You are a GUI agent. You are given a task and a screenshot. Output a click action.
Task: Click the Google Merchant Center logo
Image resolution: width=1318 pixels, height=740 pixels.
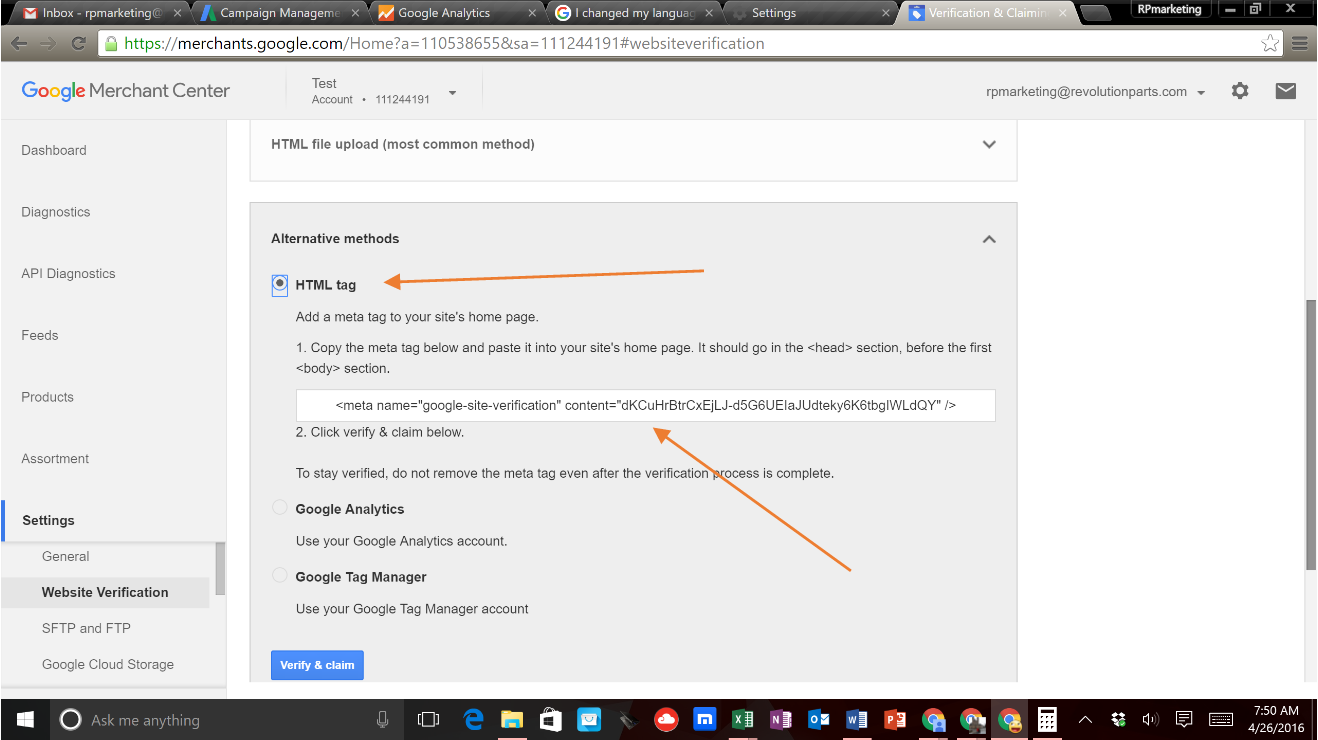pyautogui.click(x=126, y=91)
